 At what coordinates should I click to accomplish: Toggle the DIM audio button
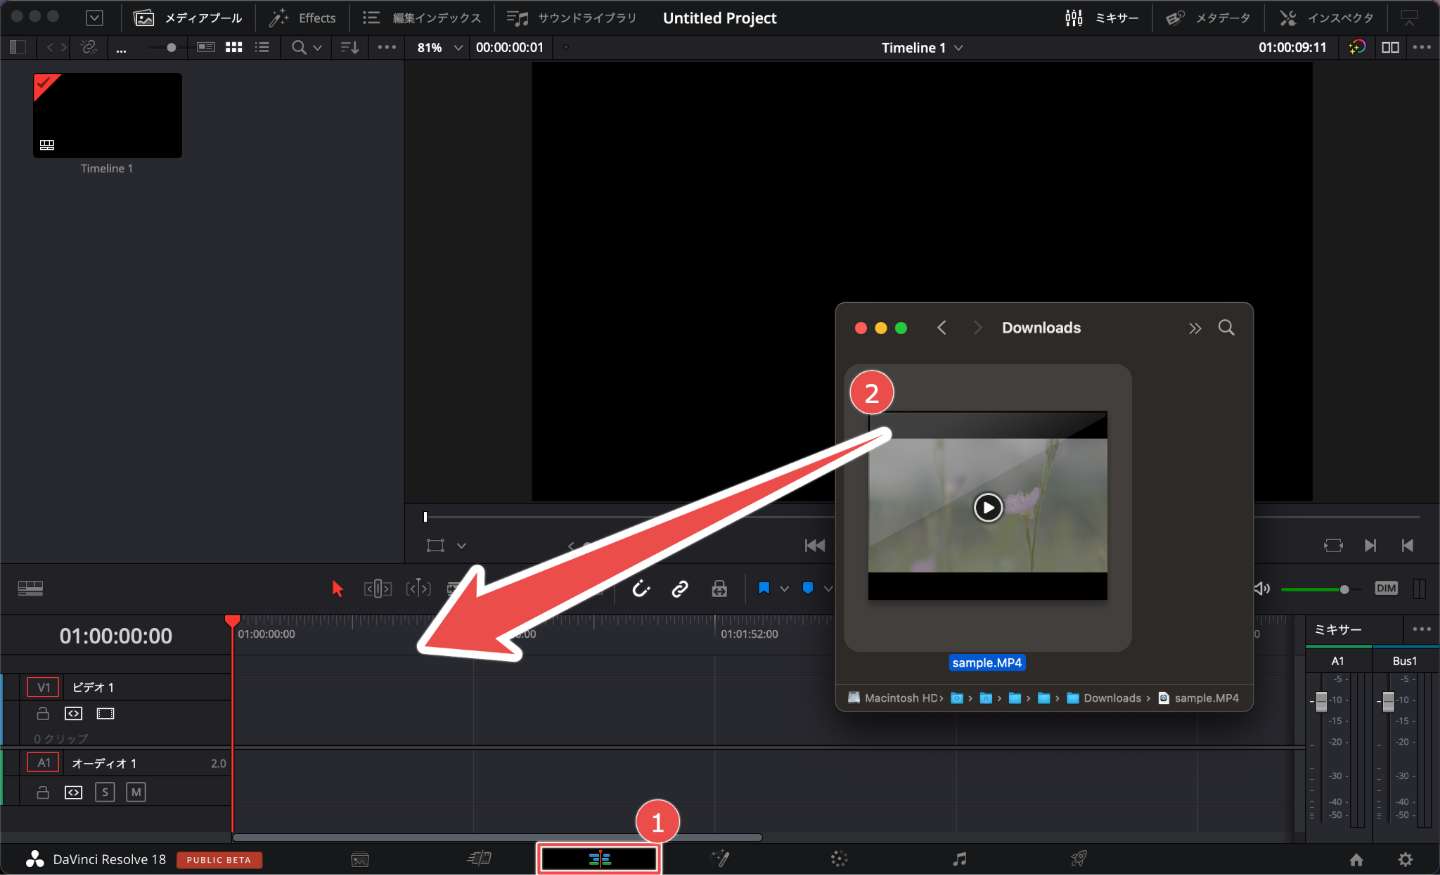coord(1386,588)
